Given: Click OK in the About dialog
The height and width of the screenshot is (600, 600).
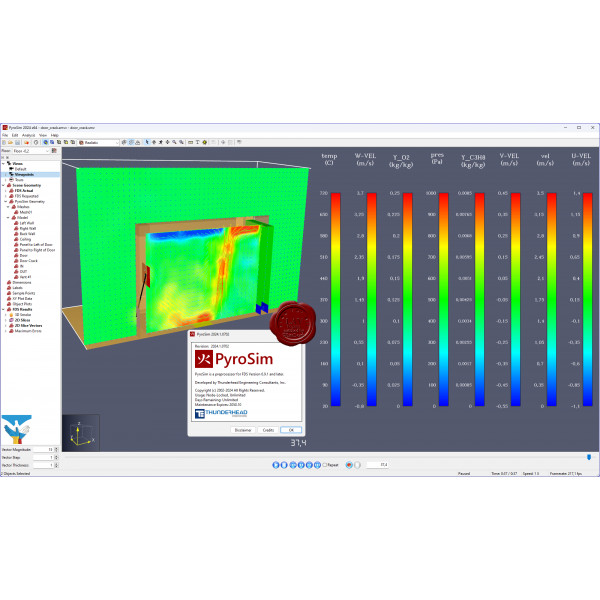Looking at the screenshot, I should point(291,430).
